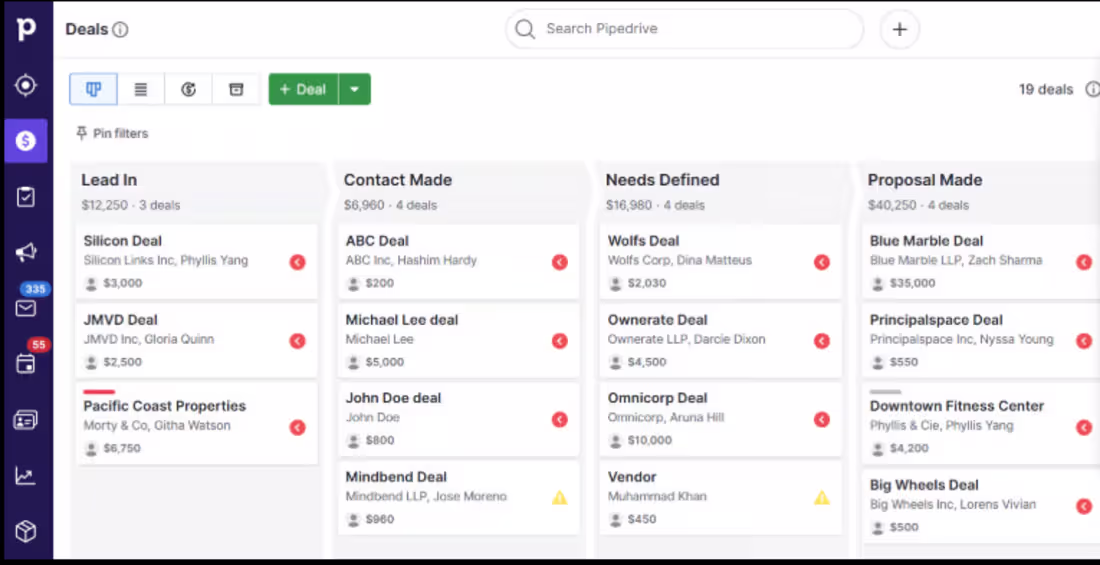
Task: Click the Search Pipedrive field
Action: tap(684, 29)
